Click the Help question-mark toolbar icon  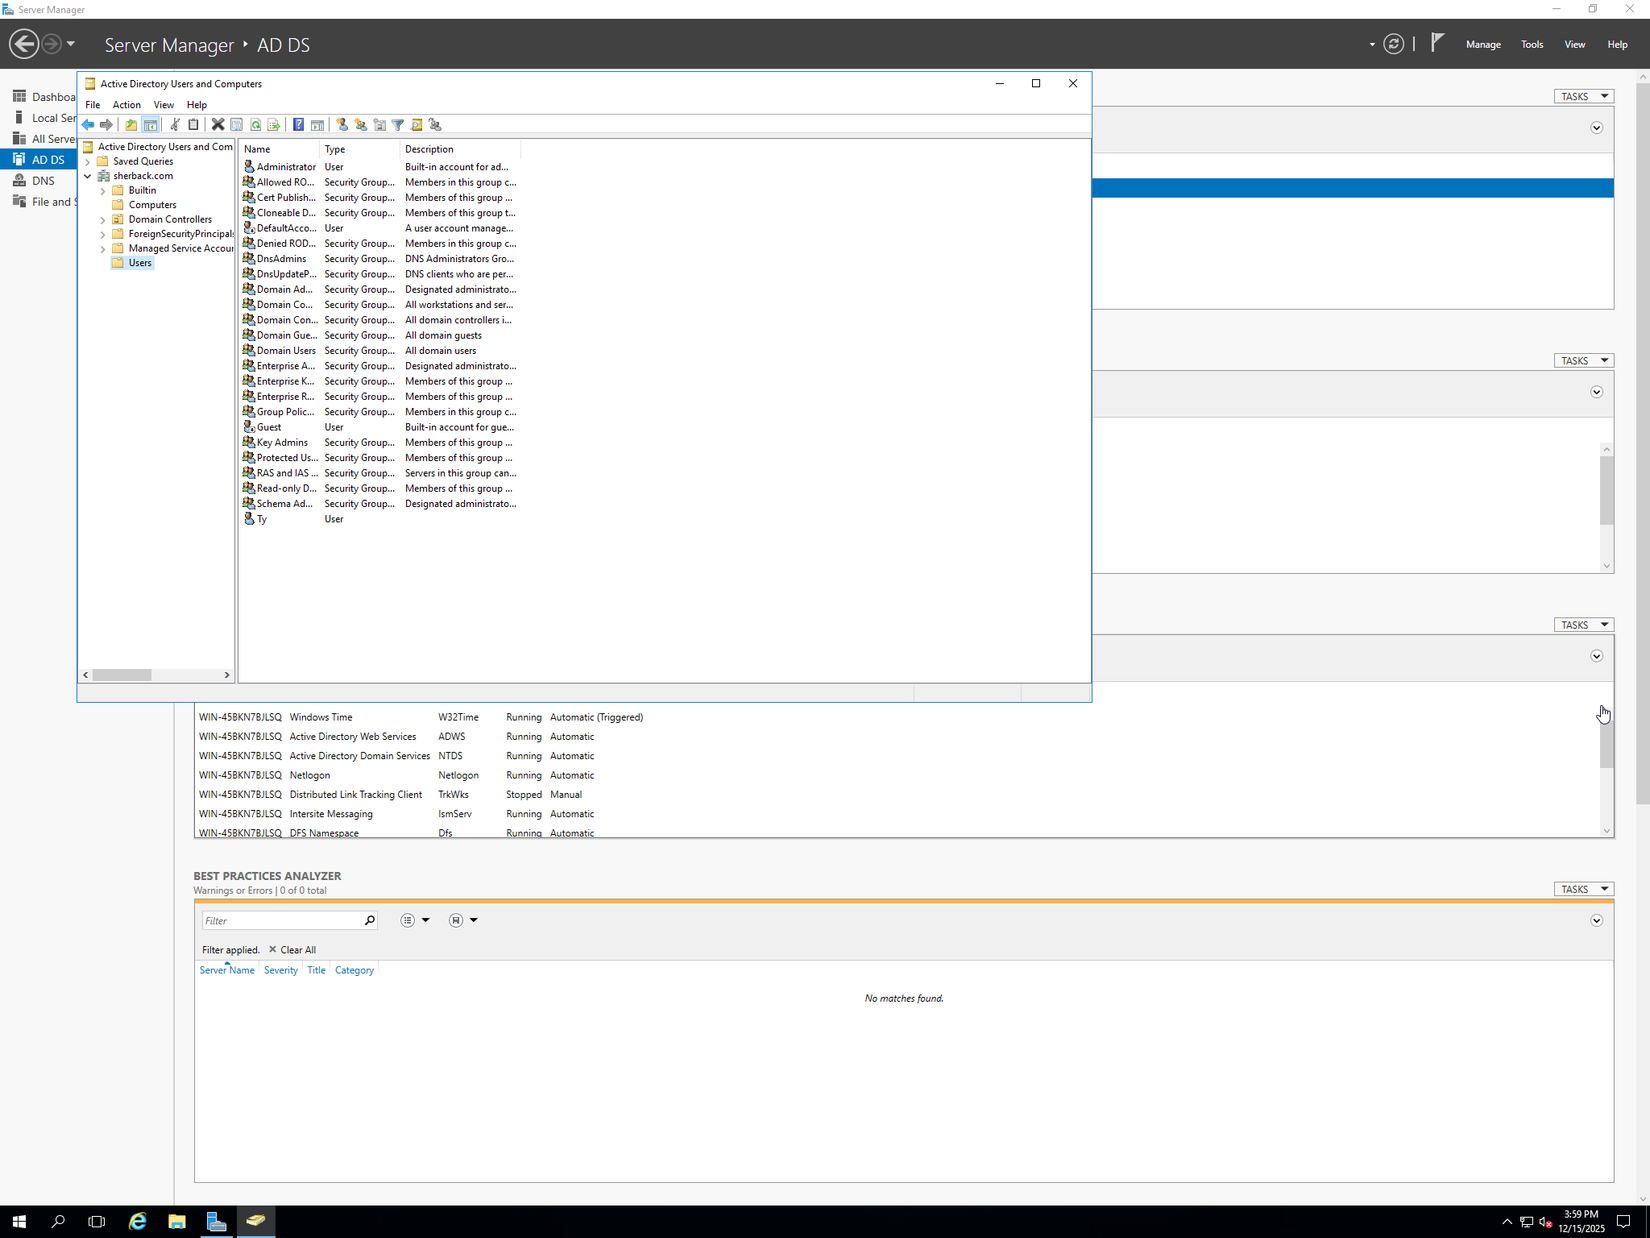[299, 124]
